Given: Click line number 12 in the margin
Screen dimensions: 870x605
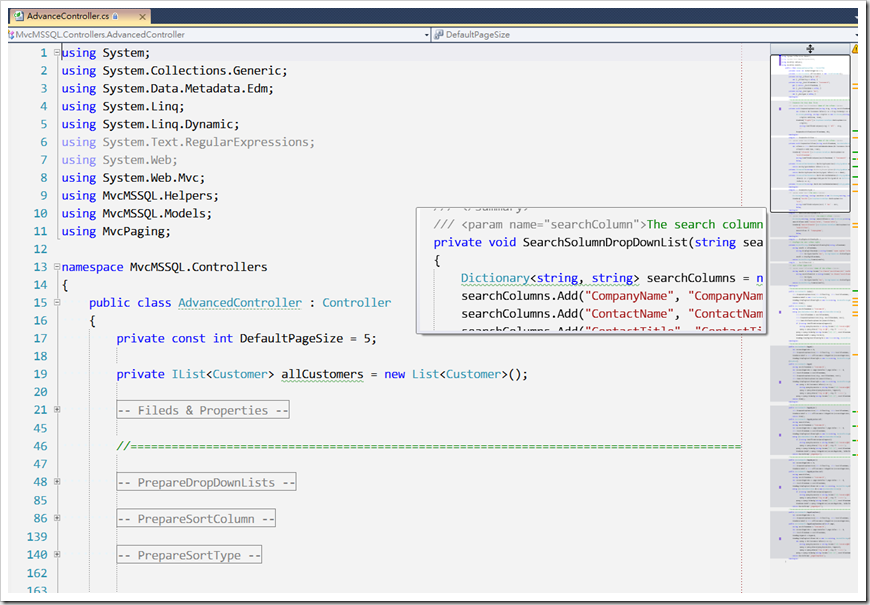Looking at the screenshot, I should pyautogui.click(x=40, y=249).
